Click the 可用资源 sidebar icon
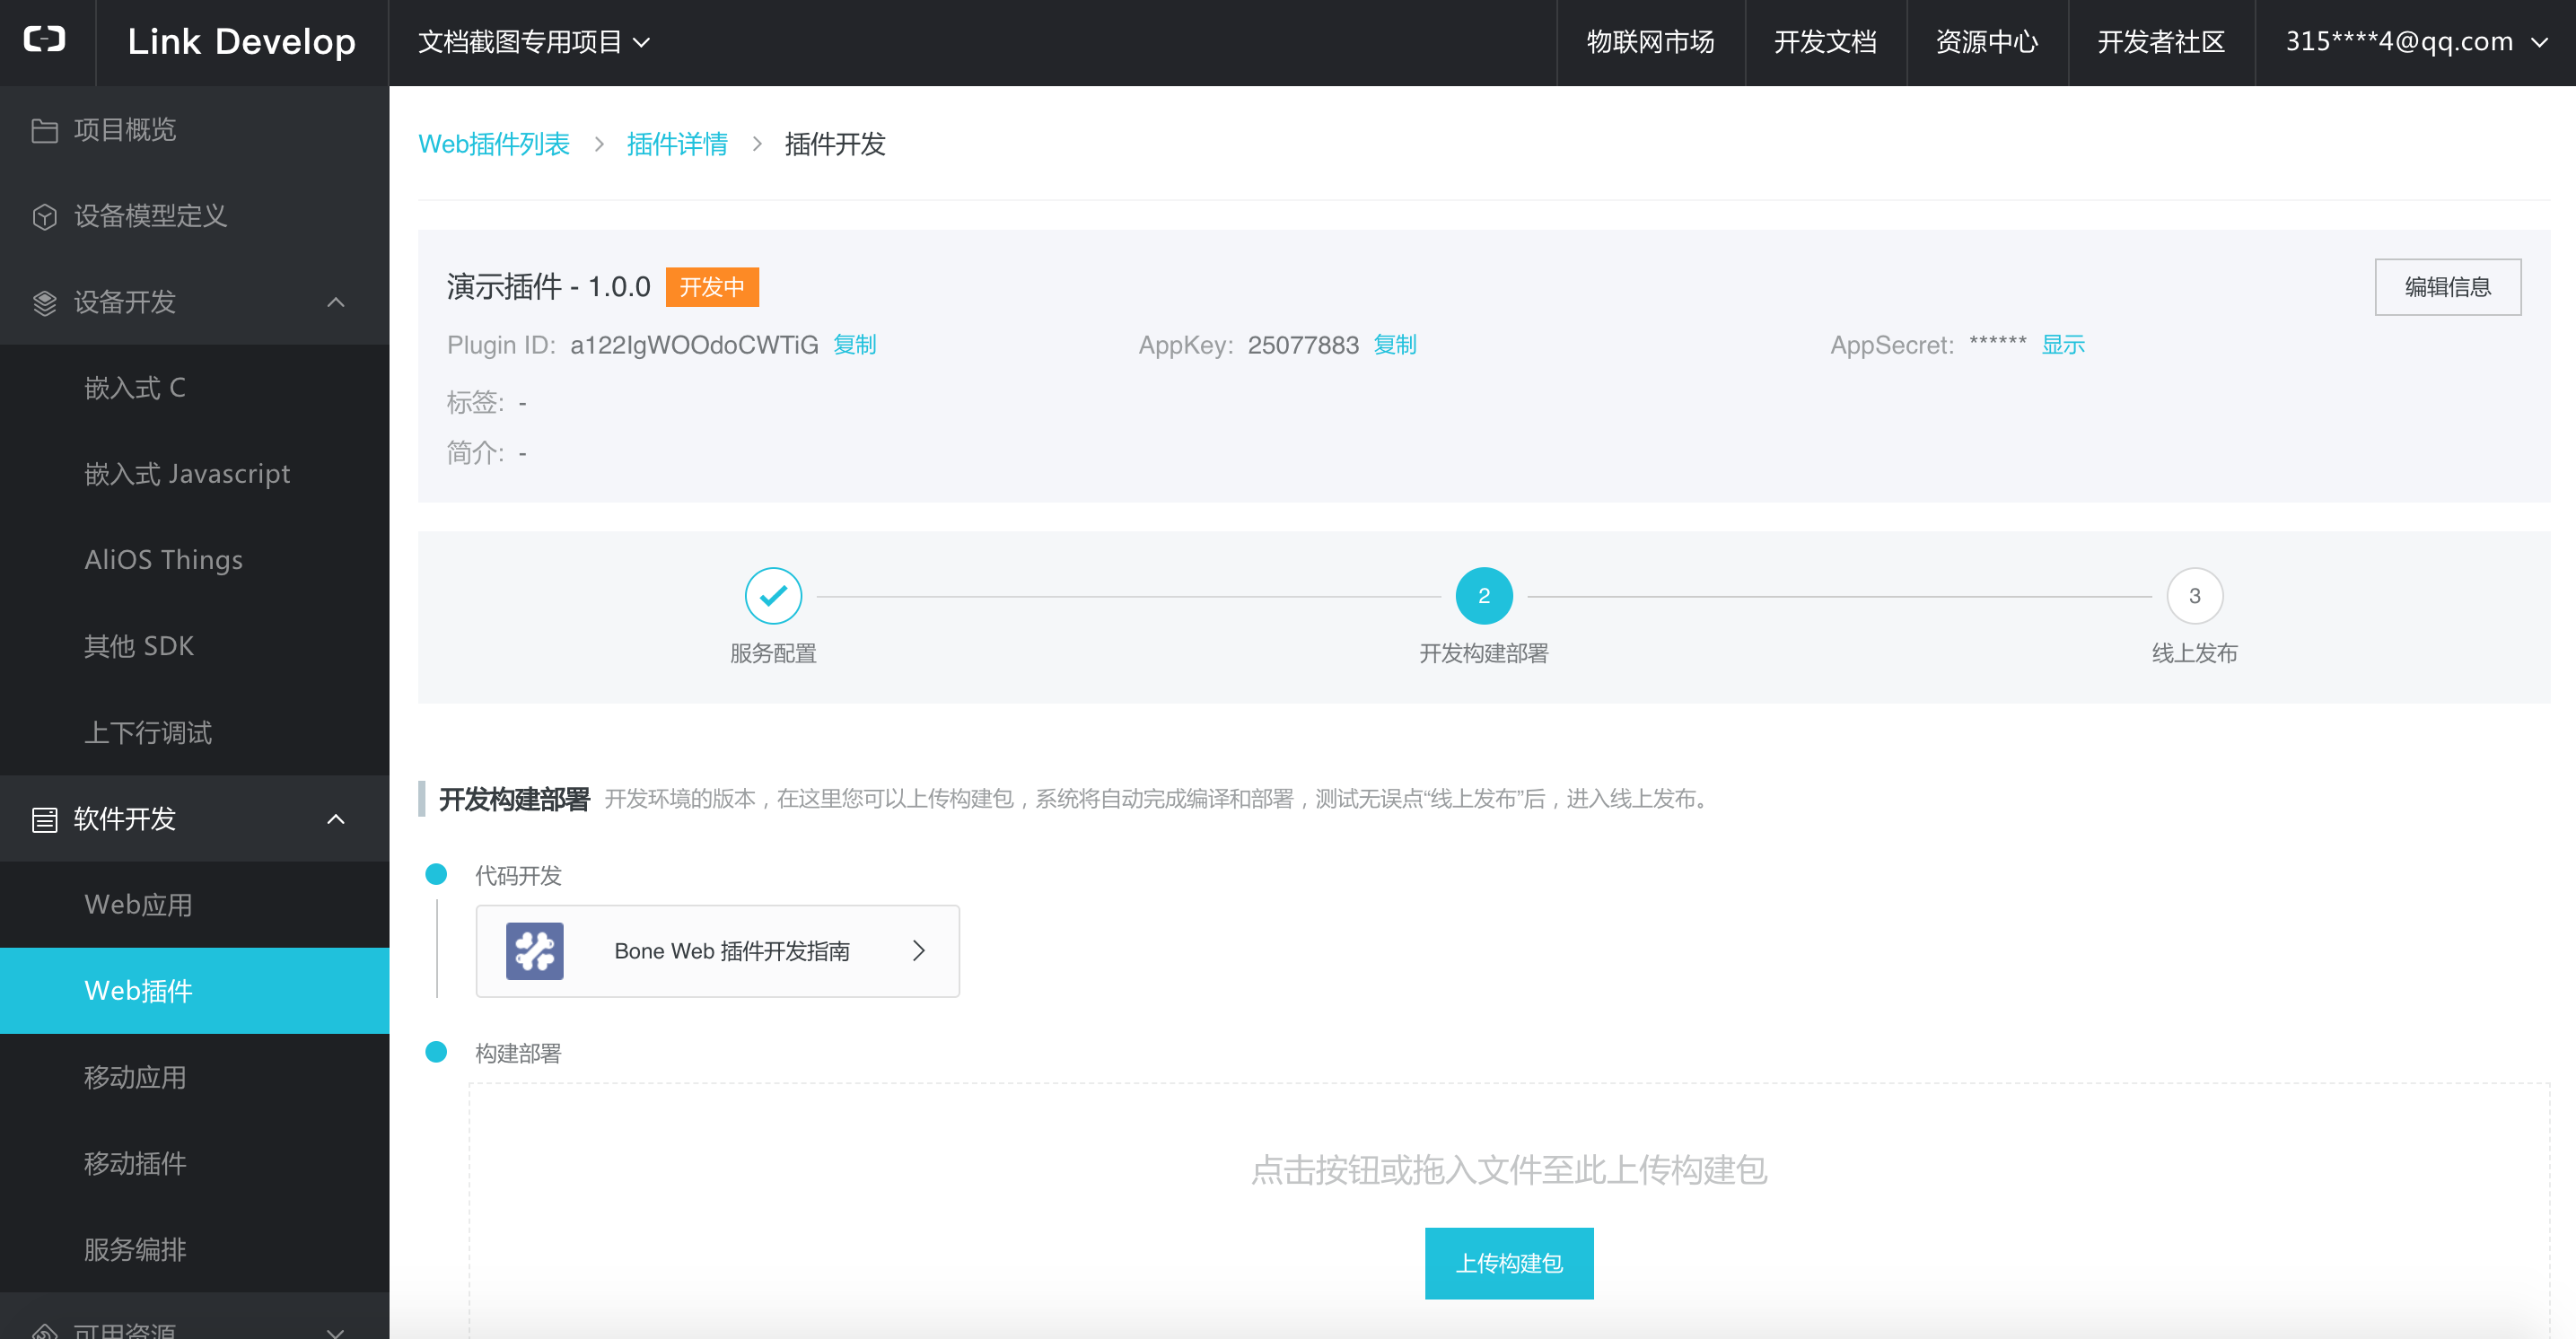This screenshot has height=1339, width=2576. [x=44, y=1330]
